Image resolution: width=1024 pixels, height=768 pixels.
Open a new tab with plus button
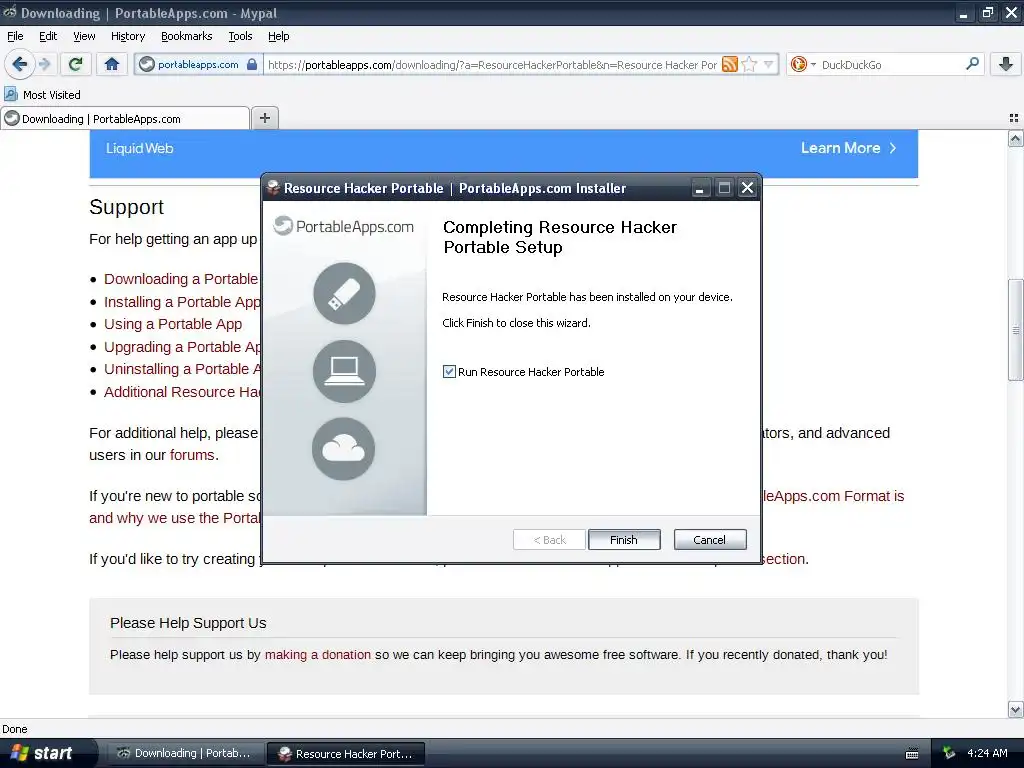pyautogui.click(x=264, y=118)
